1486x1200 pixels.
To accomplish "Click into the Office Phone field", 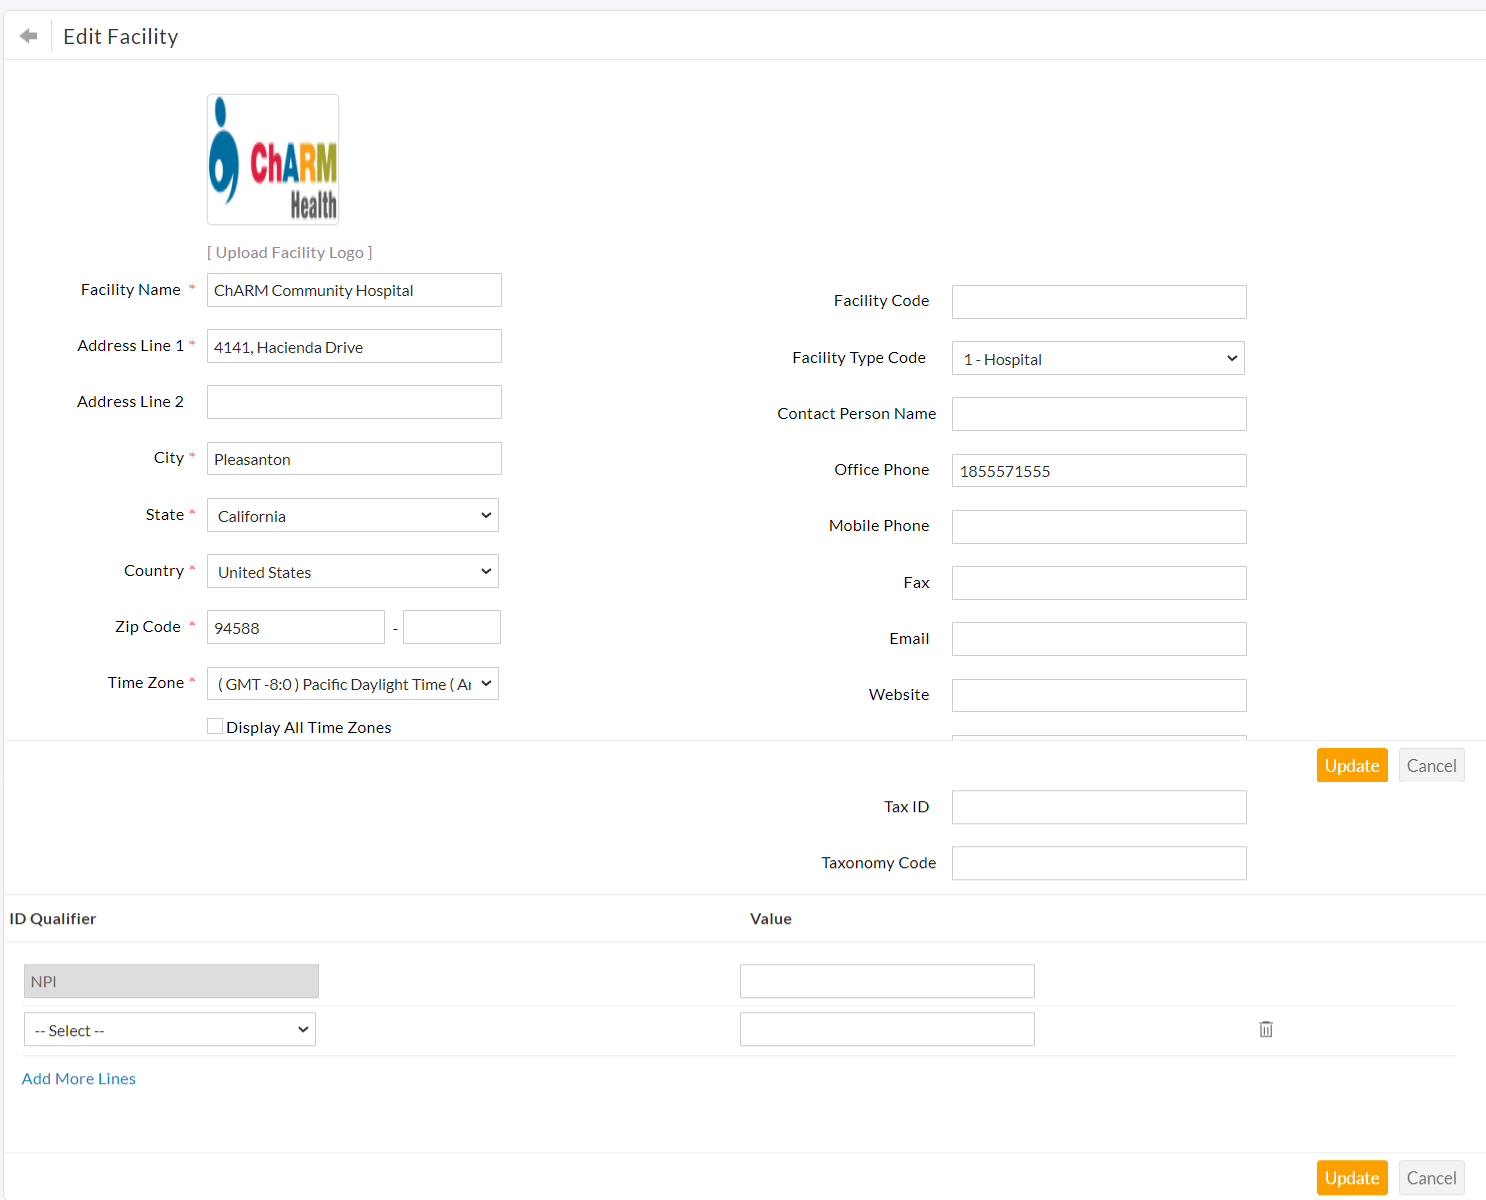I will [x=1099, y=471].
